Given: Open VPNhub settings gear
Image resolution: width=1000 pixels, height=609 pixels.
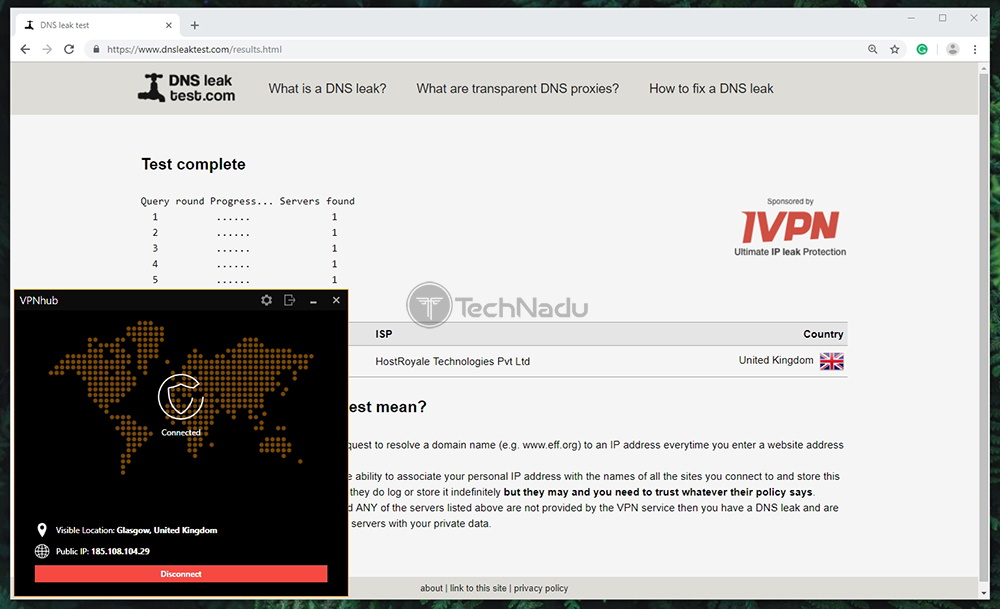Looking at the screenshot, I should click(x=267, y=300).
